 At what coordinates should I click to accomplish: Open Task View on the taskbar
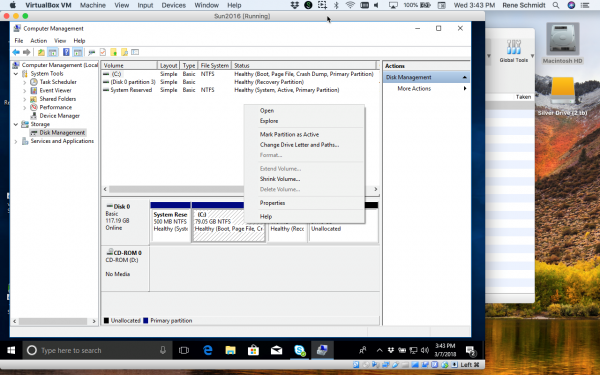pos(184,350)
